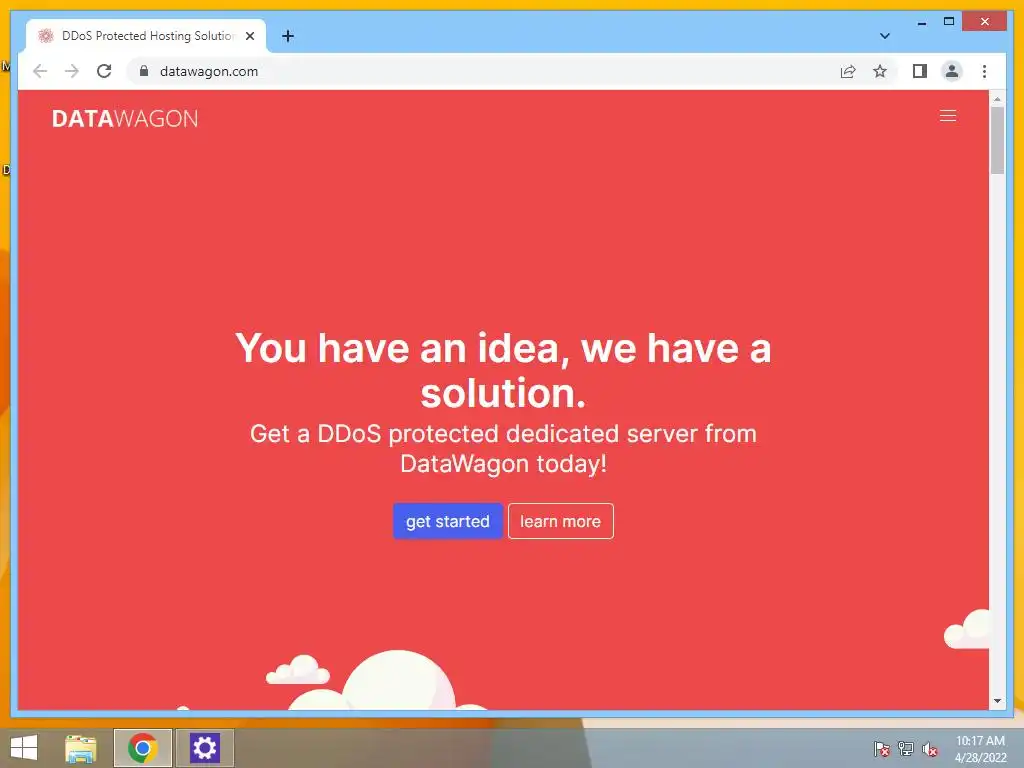View site security lock info
The width and height of the screenshot is (1024, 768).
pyautogui.click(x=144, y=71)
